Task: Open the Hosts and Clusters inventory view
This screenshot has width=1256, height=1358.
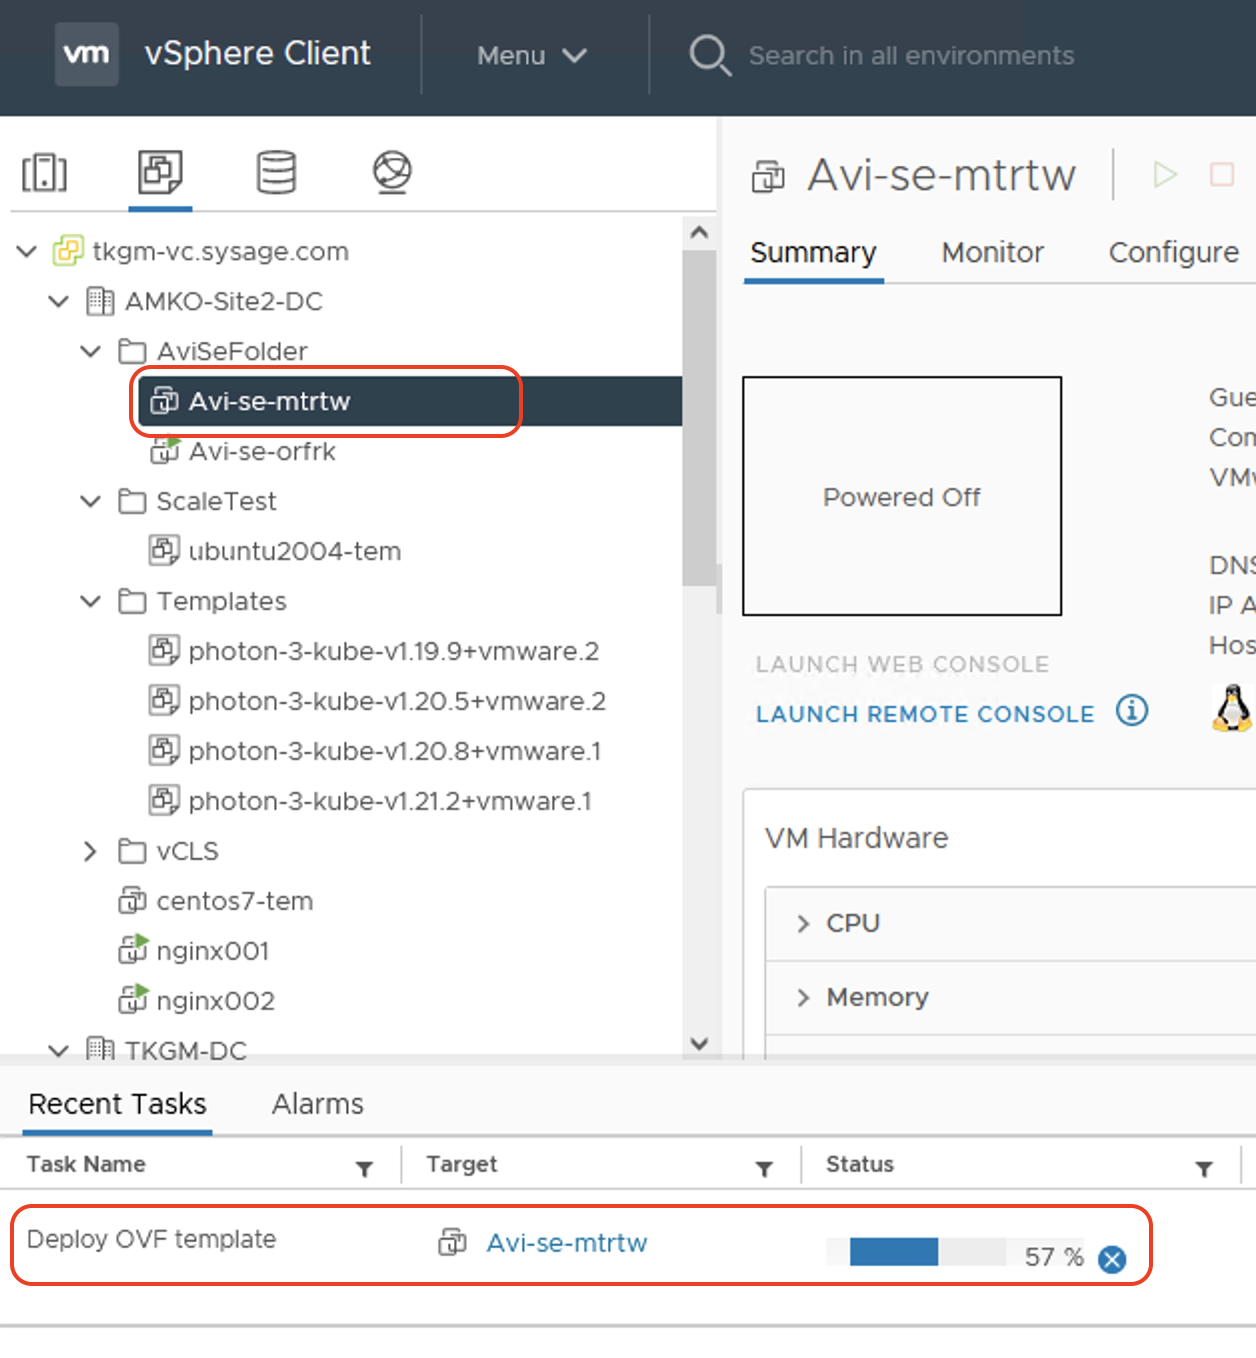Action: [45, 172]
